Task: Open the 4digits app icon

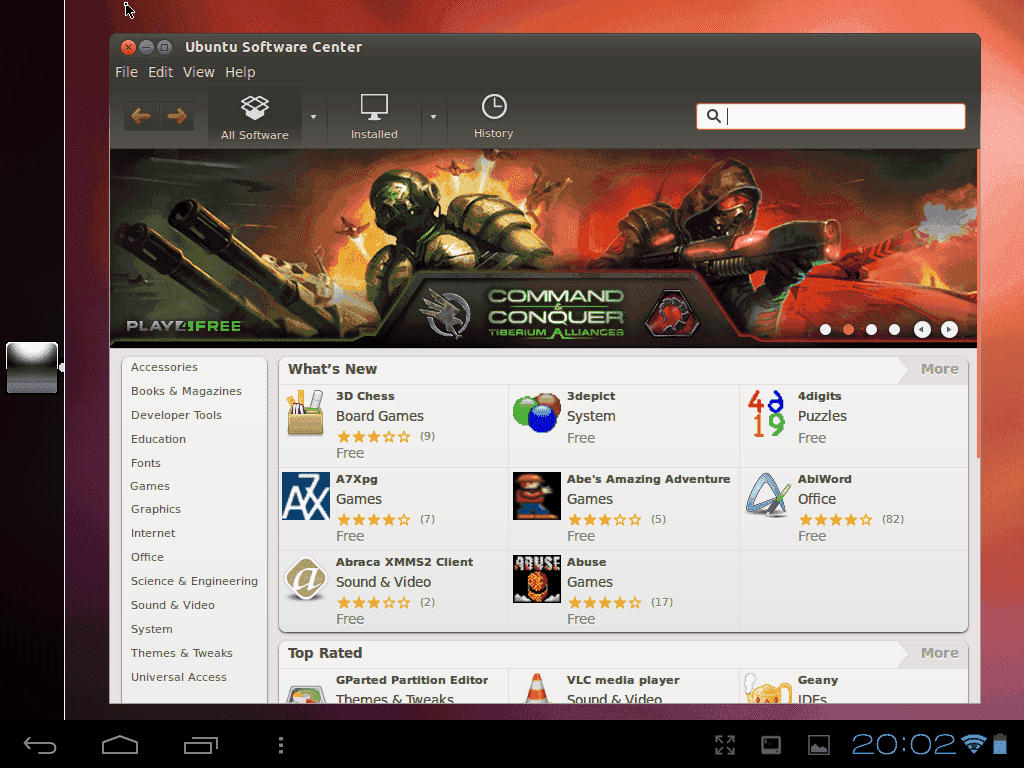Action: click(x=767, y=414)
